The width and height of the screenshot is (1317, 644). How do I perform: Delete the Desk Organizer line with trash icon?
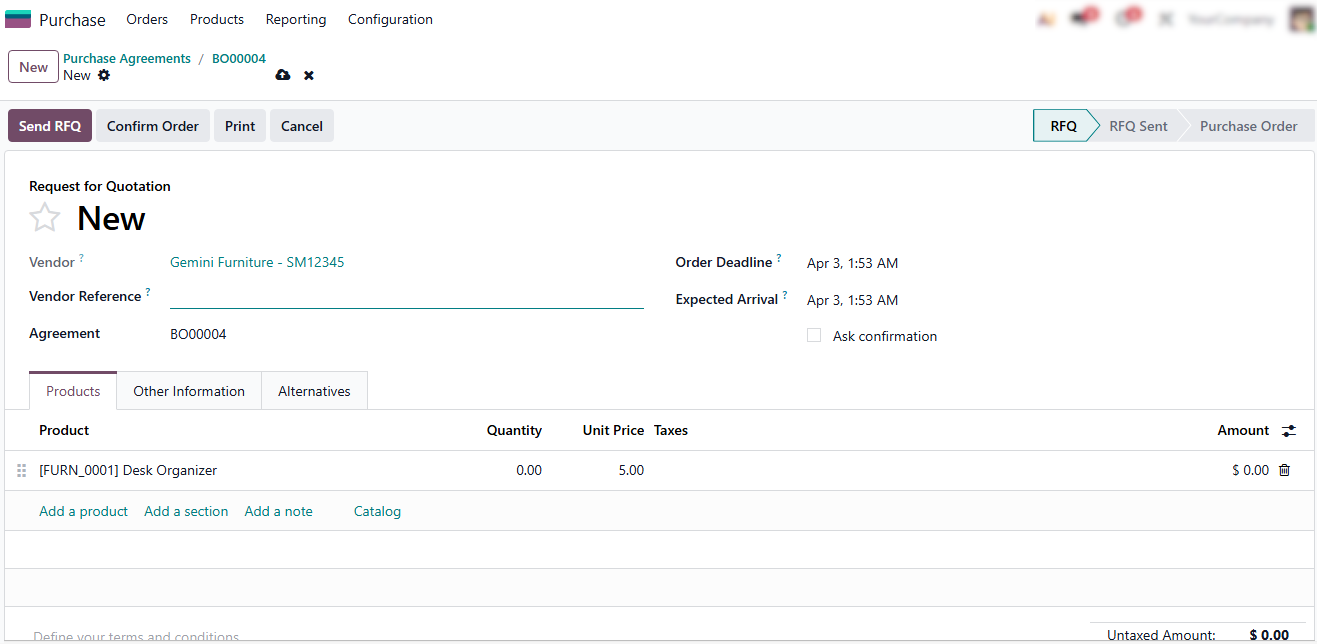1285,470
